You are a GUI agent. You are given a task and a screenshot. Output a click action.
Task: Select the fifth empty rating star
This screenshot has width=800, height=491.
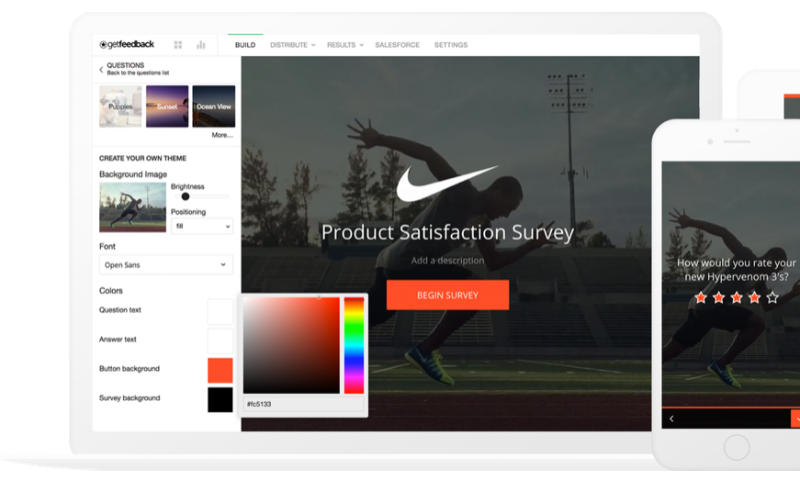coord(772,297)
